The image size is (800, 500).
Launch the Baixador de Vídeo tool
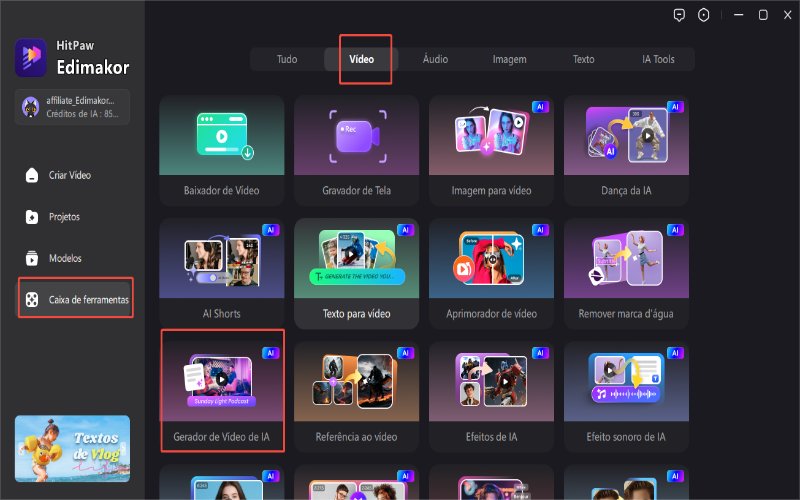click(222, 150)
